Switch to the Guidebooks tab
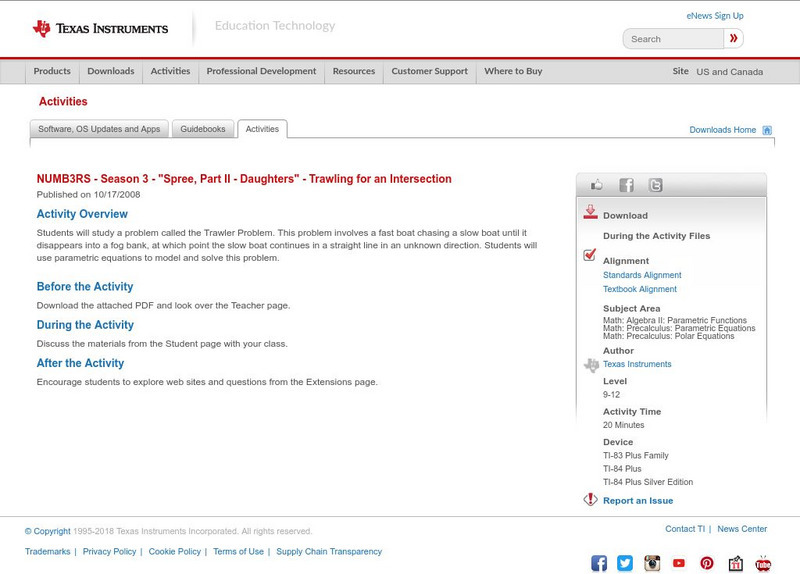 pyautogui.click(x=203, y=129)
